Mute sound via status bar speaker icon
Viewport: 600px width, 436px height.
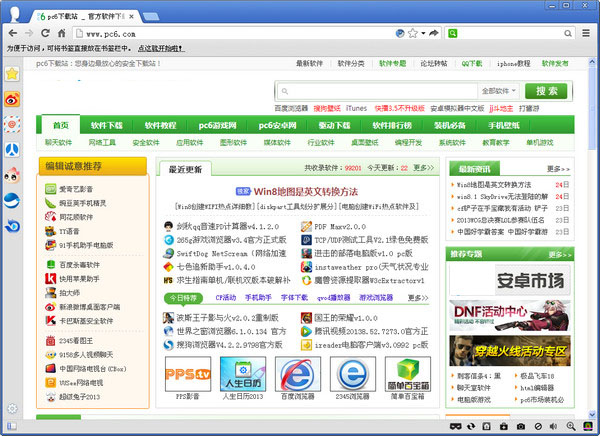(553, 426)
